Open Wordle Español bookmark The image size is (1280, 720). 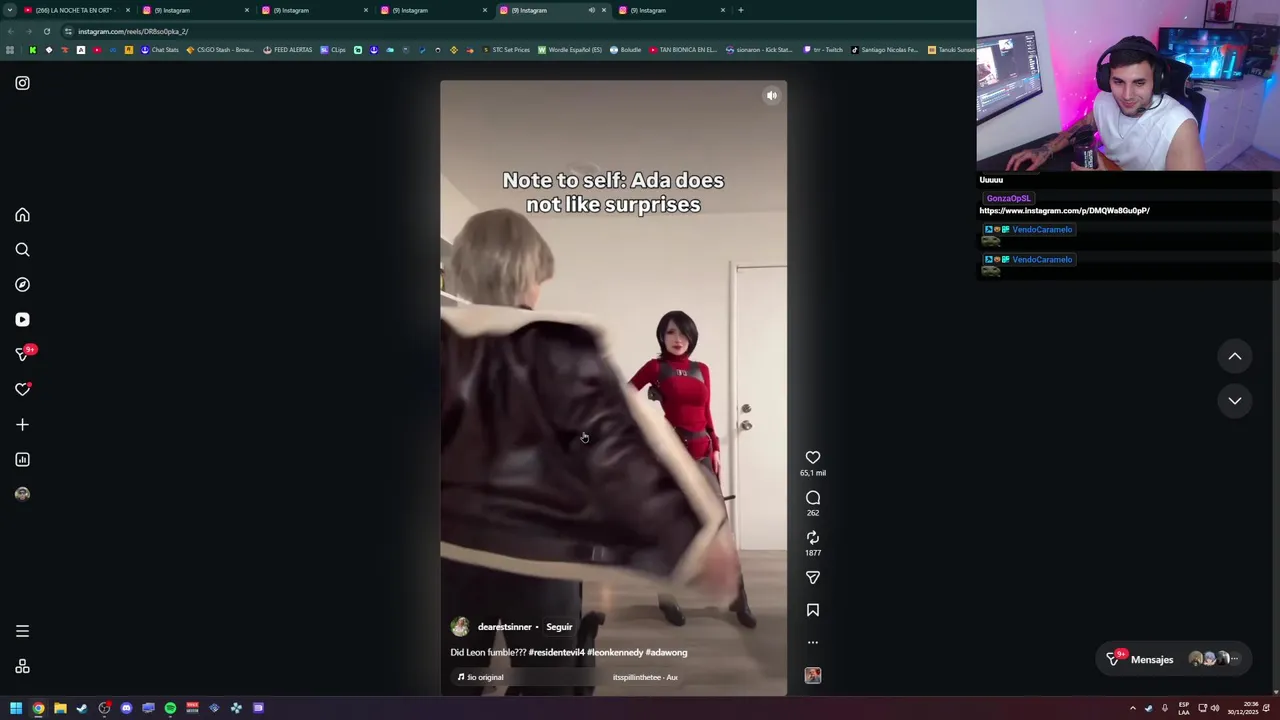pos(570,50)
